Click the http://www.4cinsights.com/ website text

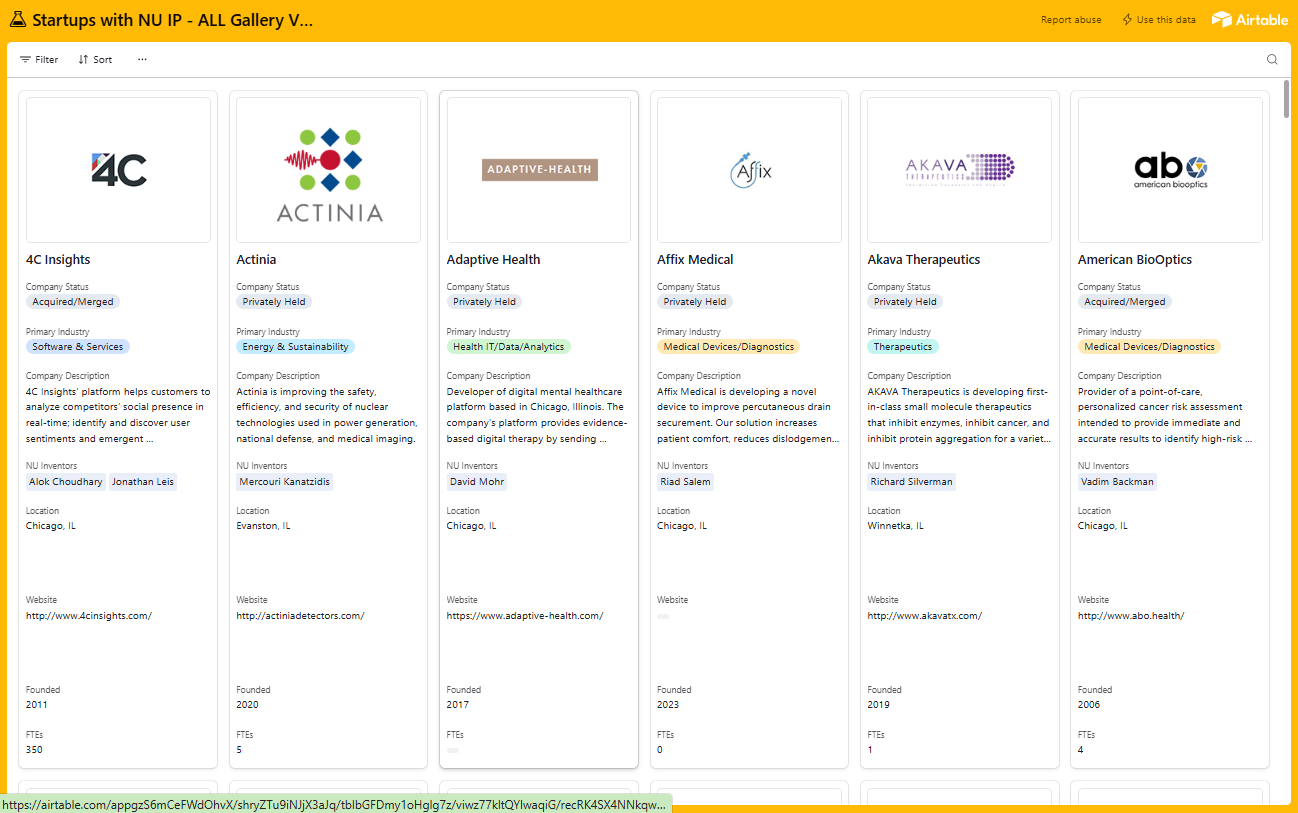[89, 616]
